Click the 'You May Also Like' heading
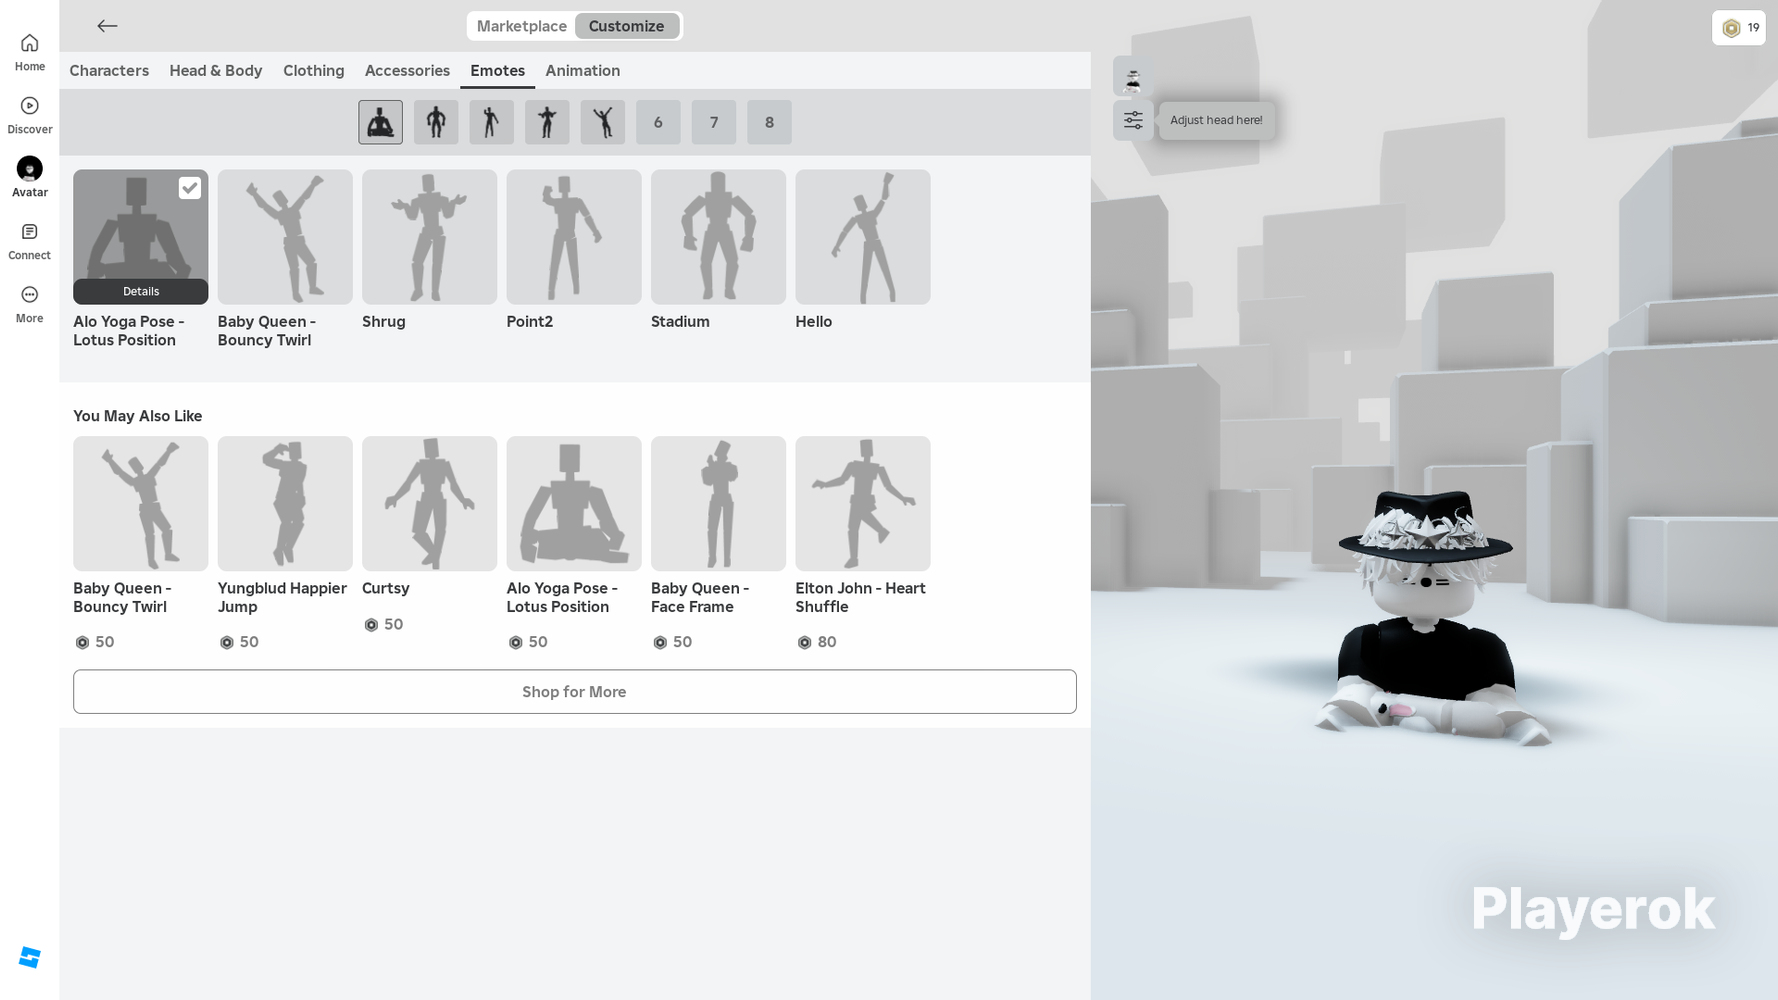 click(138, 416)
